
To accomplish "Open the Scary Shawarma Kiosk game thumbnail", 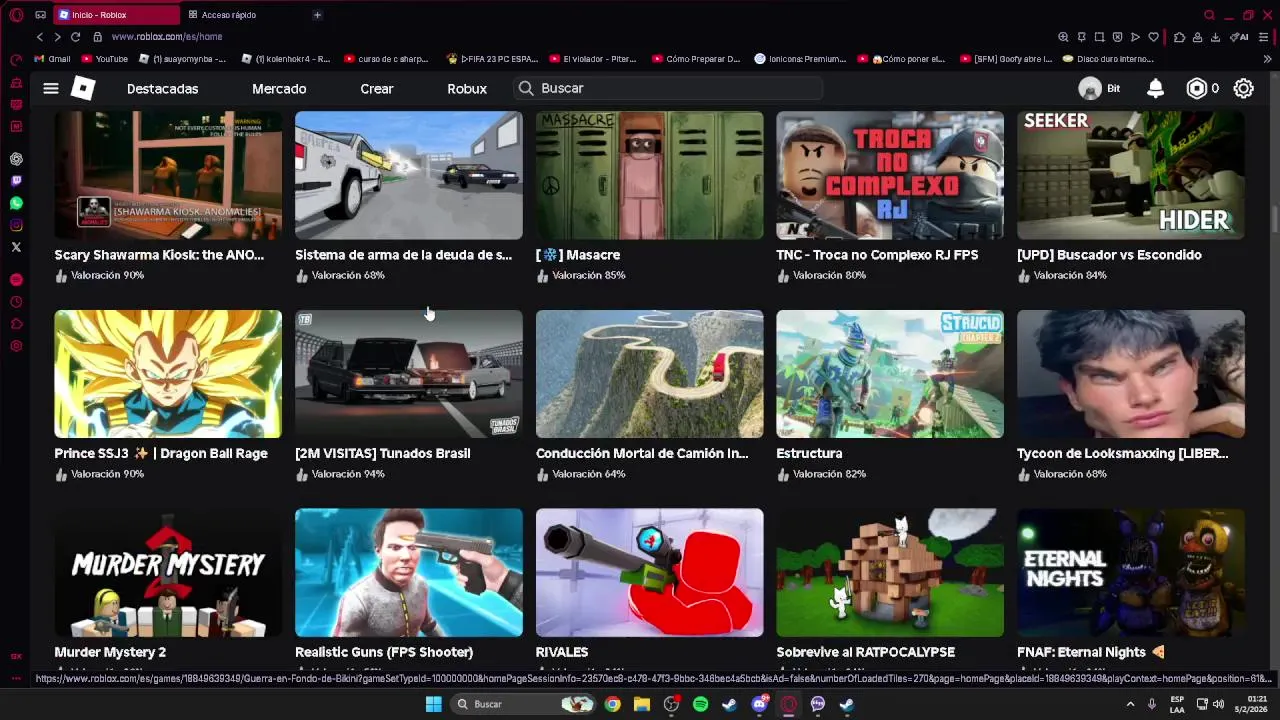I will pos(168,175).
